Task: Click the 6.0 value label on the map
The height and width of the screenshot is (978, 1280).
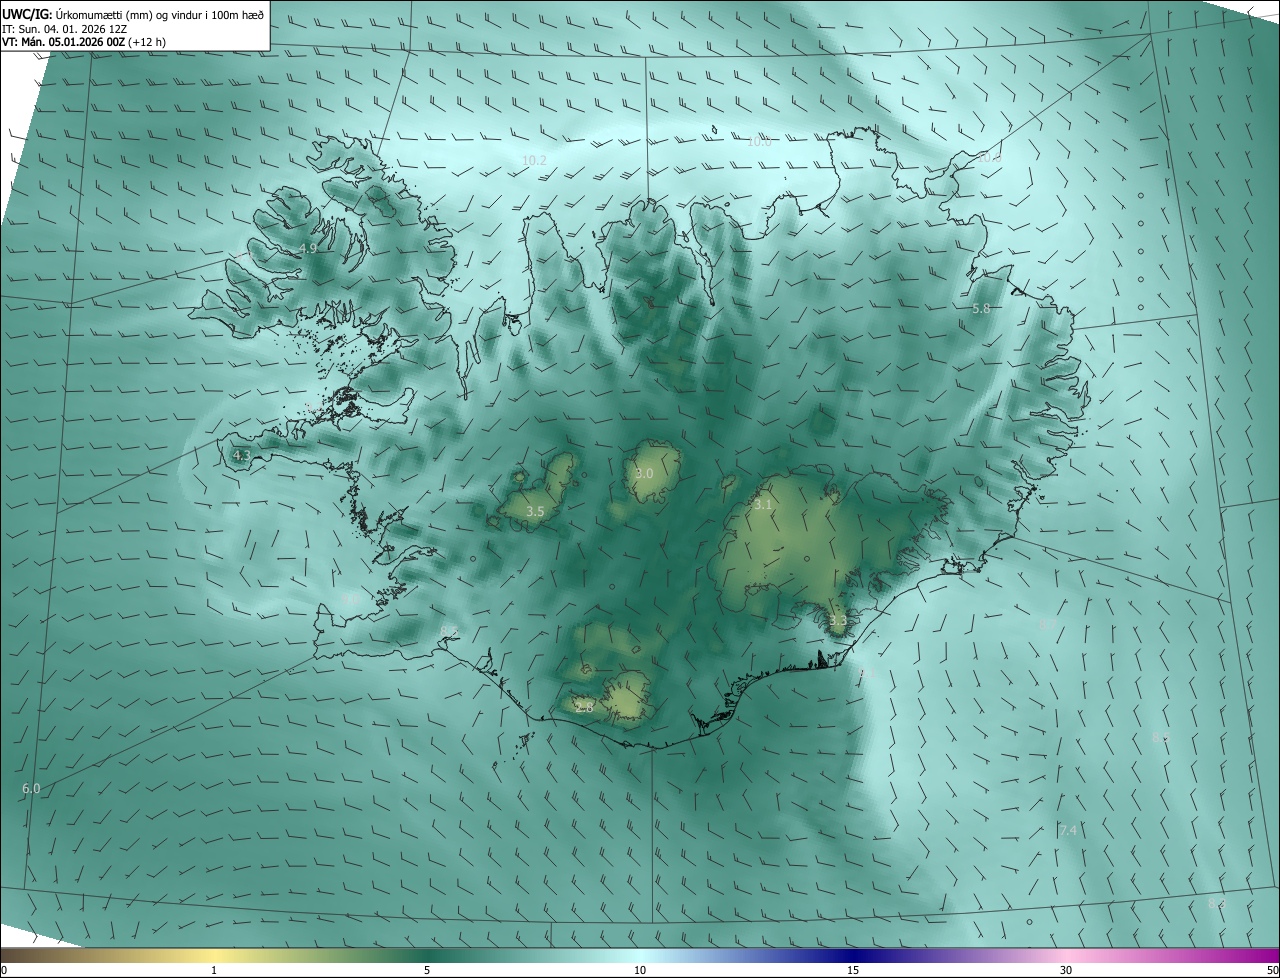Action: pyautogui.click(x=31, y=789)
